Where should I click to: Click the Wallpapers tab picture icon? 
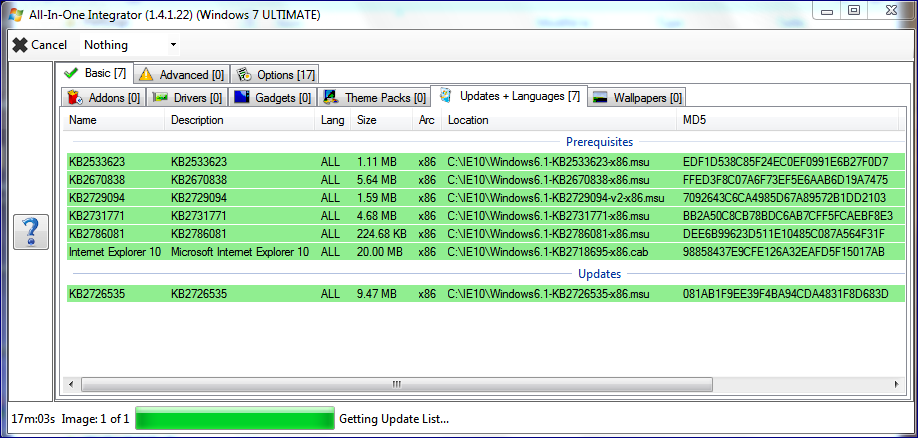600,98
